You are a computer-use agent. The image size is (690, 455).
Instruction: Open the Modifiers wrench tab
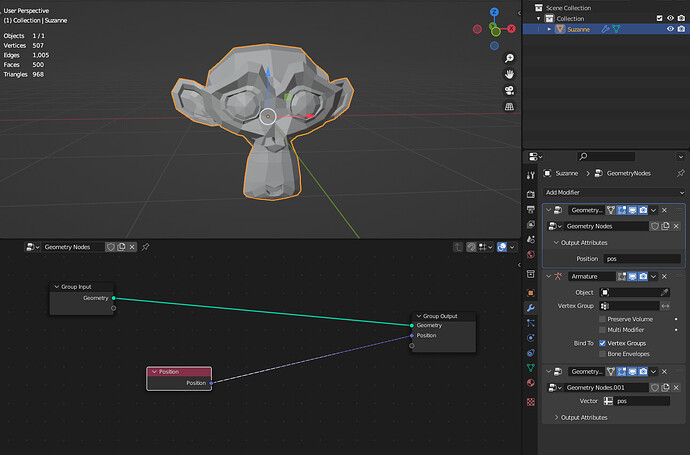tap(531, 308)
